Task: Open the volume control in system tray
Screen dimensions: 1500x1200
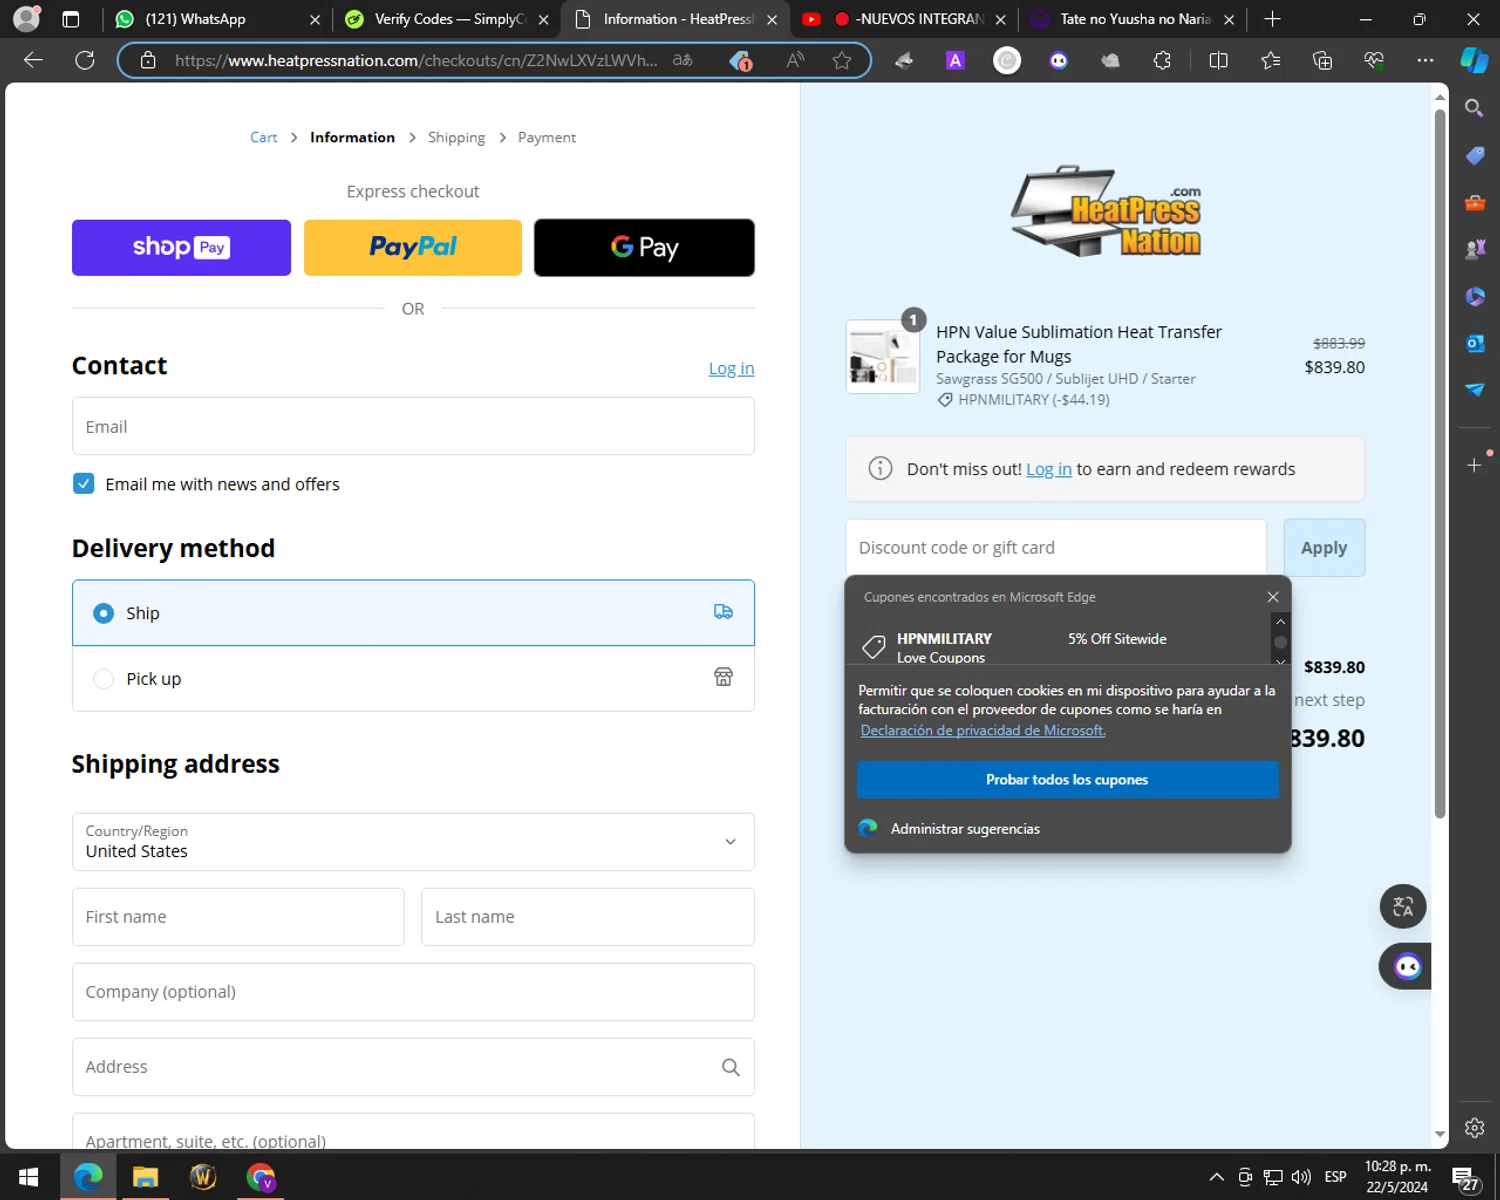Action: pyautogui.click(x=1301, y=1177)
